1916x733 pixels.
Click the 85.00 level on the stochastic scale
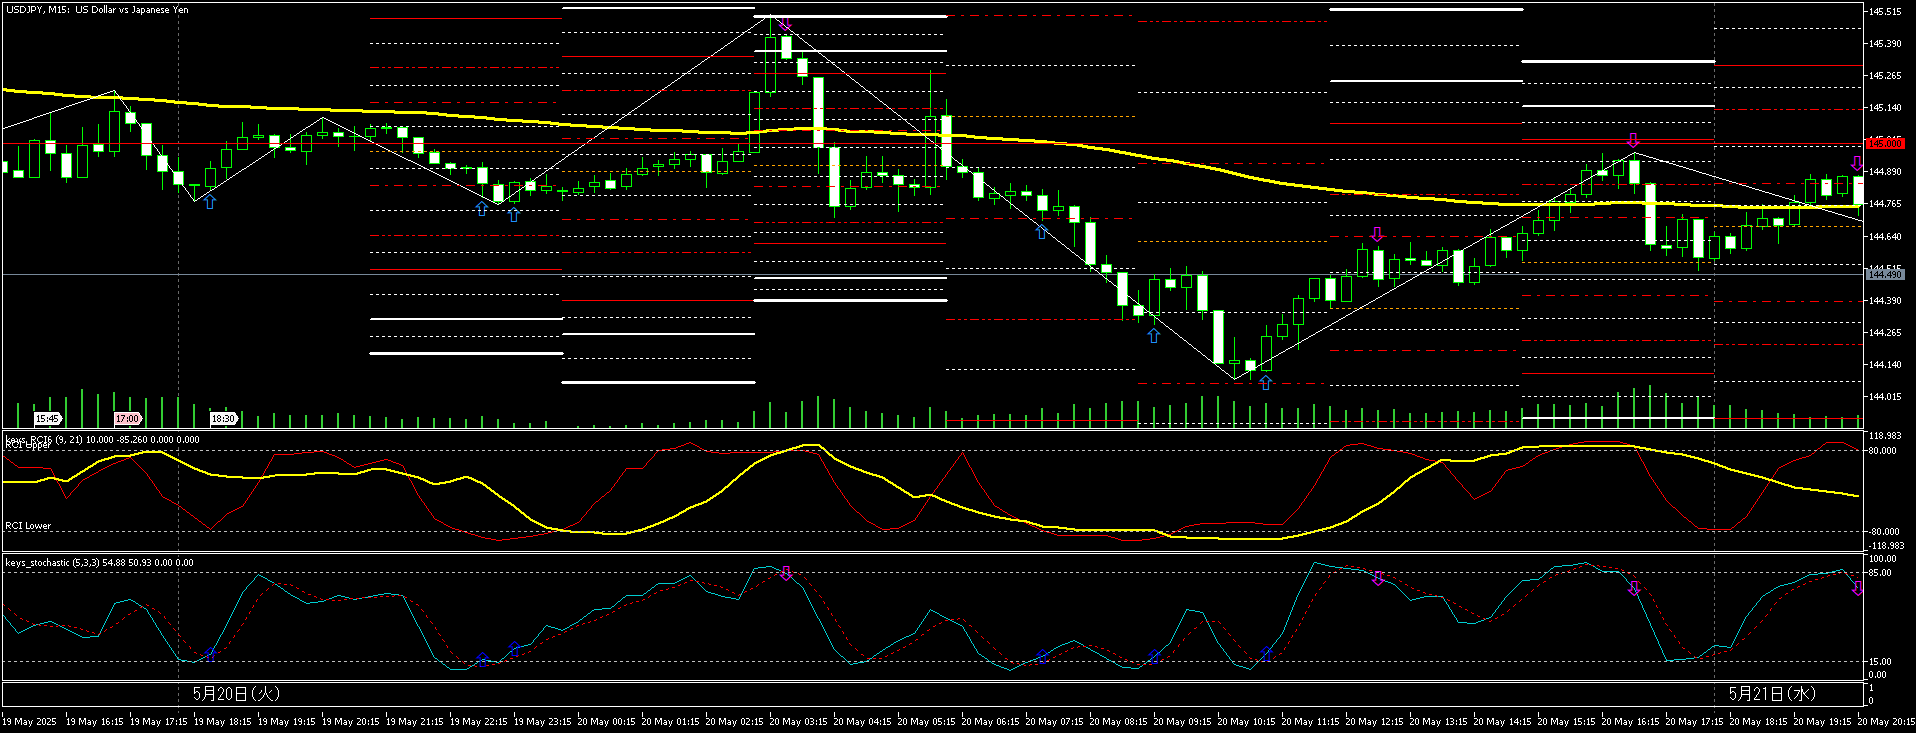[1880, 573]
